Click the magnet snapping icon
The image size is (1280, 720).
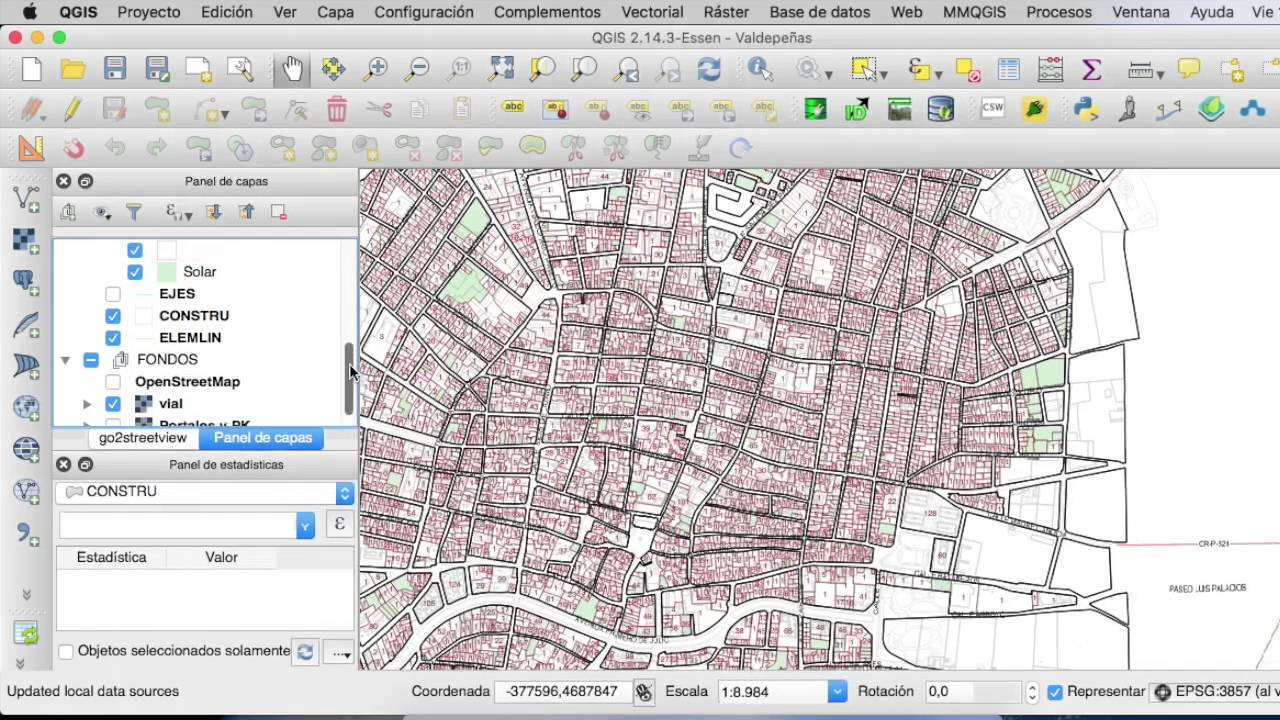73,149
